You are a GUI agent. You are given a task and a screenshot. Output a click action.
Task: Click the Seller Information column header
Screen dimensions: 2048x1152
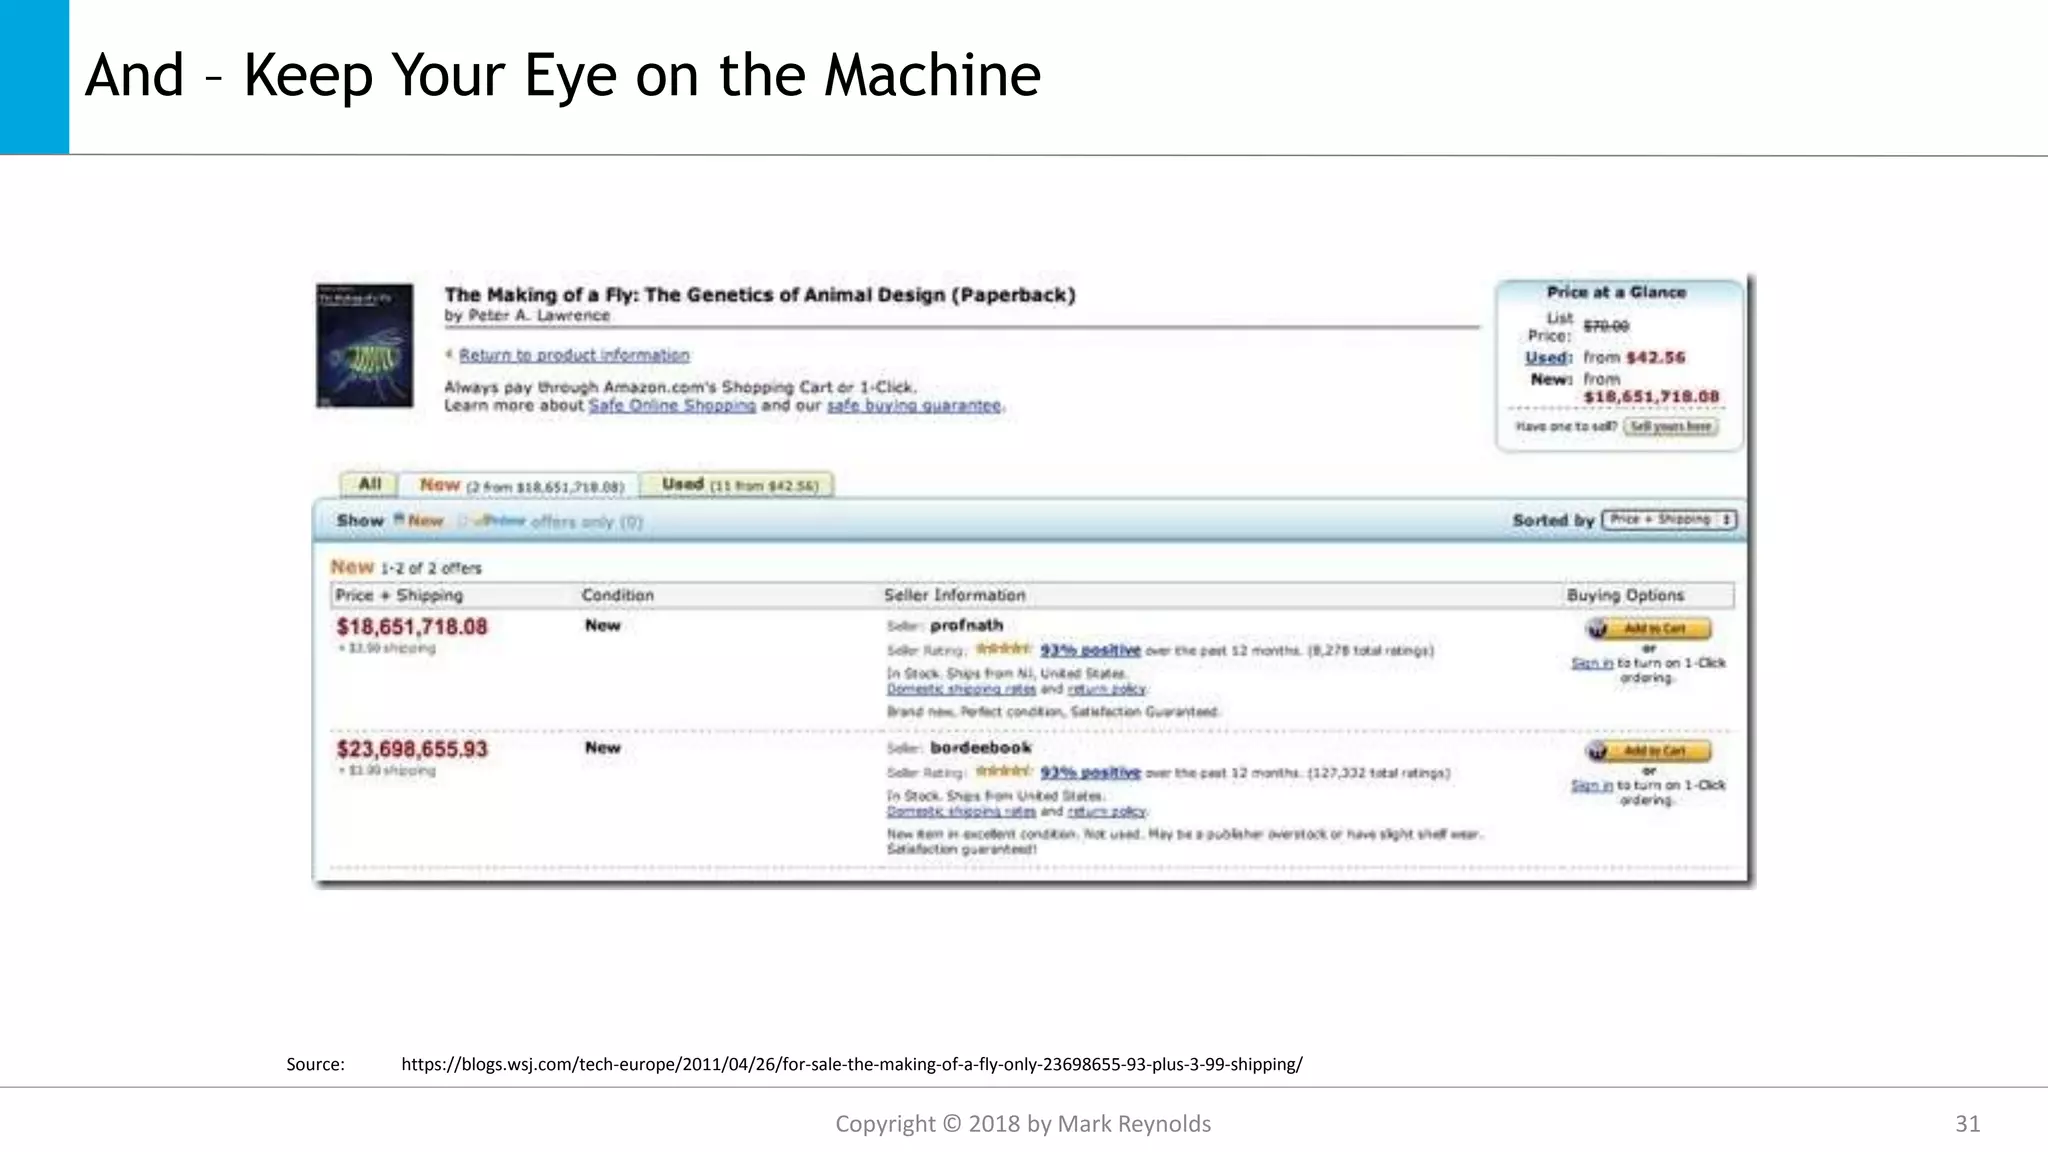(x=955, y=595)
